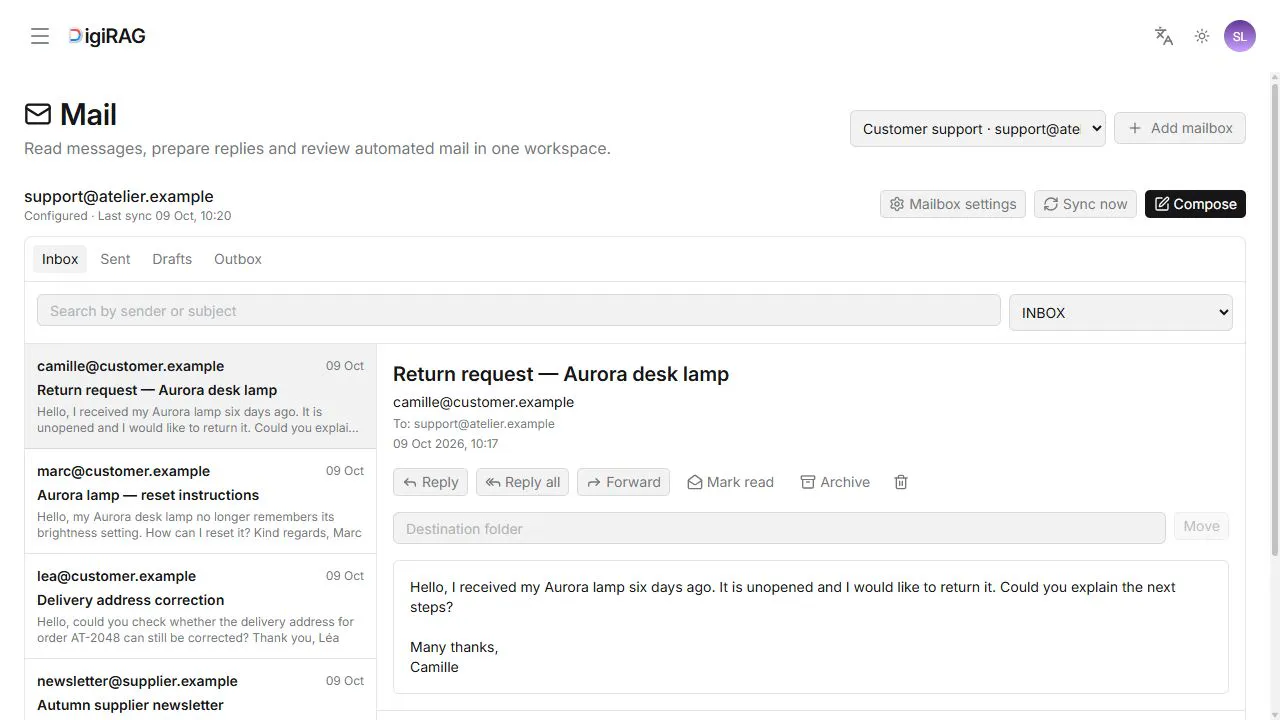1280x720 pixels.
Task: Click the Add mailbox button
Action: [1180, 128]
